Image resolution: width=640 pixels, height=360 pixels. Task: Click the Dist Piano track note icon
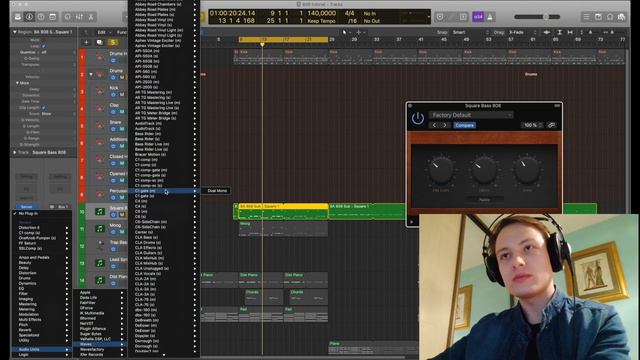point(100,280)
